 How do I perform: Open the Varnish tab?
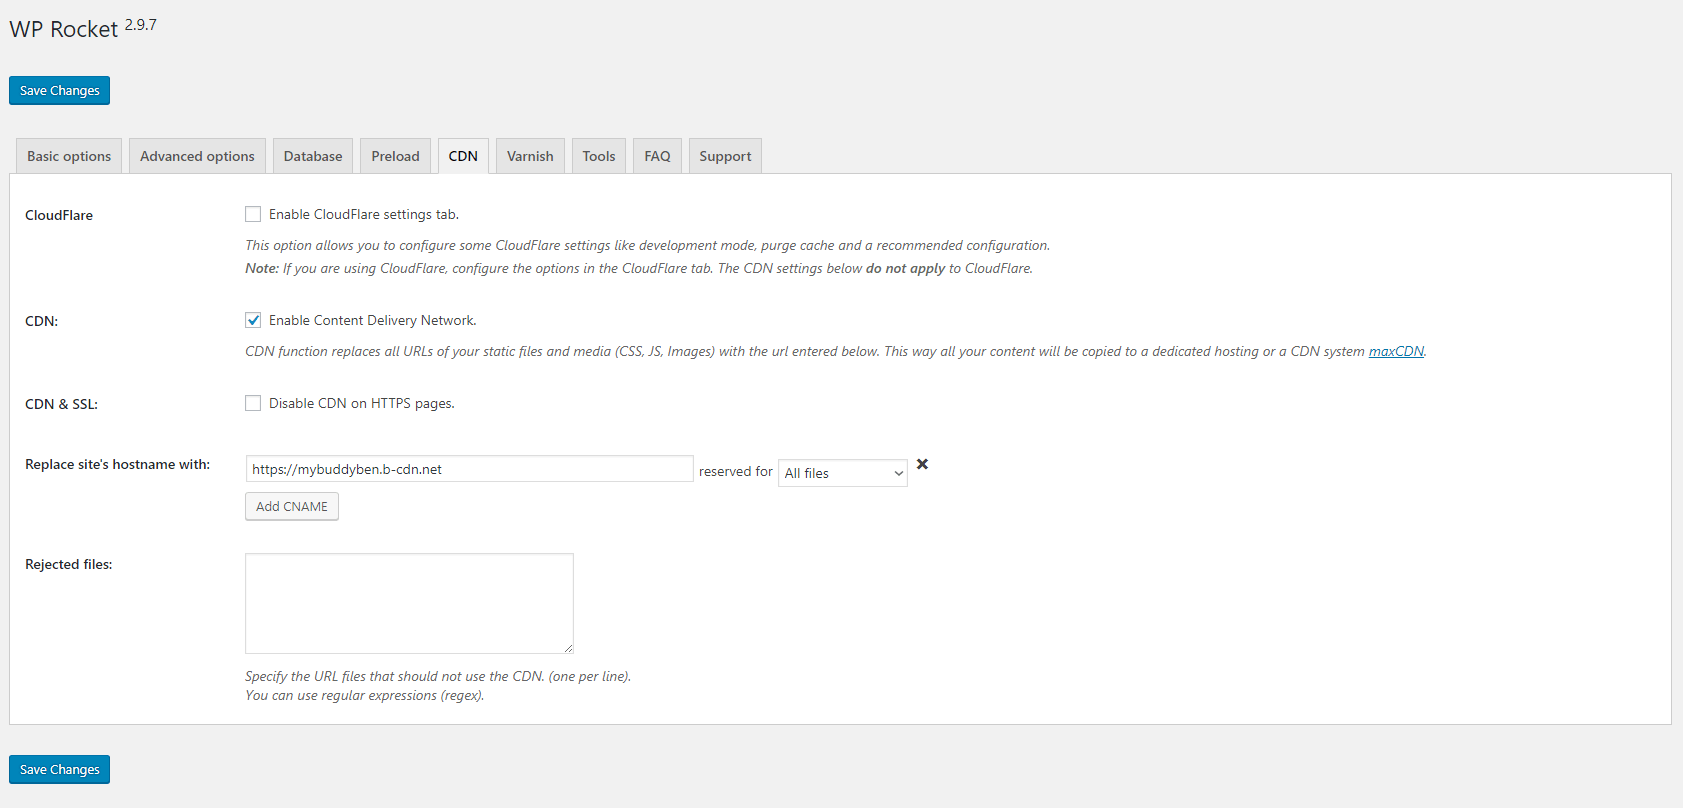click(x=530, y=156)
